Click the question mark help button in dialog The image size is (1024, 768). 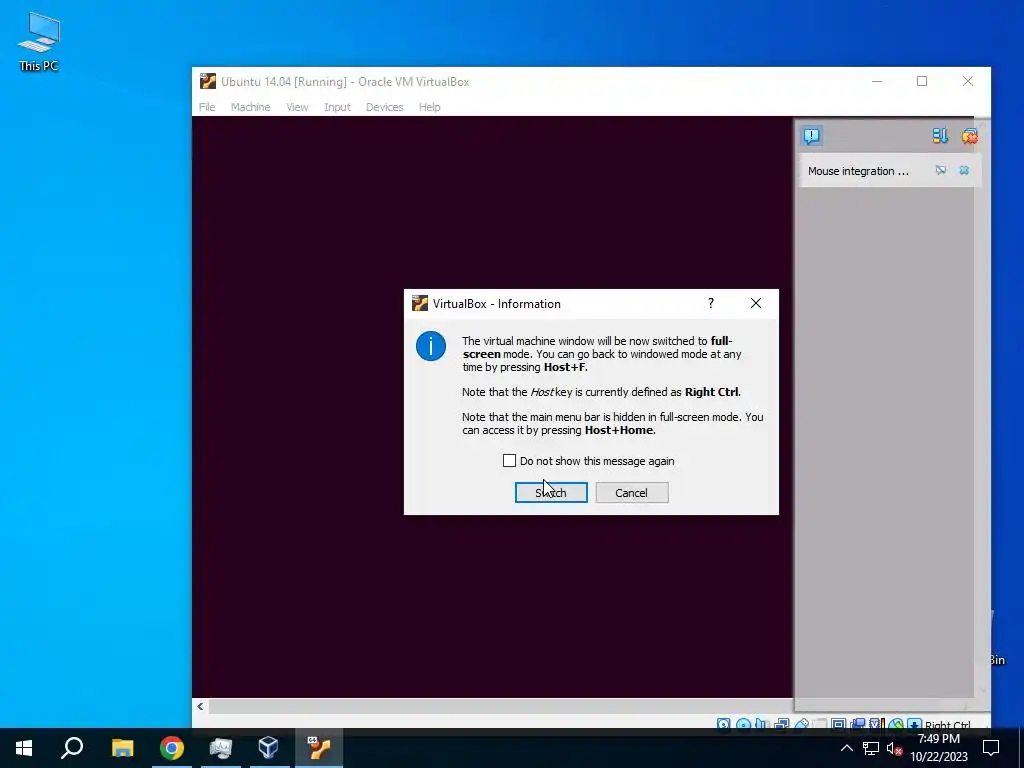[x=711, y=303]
